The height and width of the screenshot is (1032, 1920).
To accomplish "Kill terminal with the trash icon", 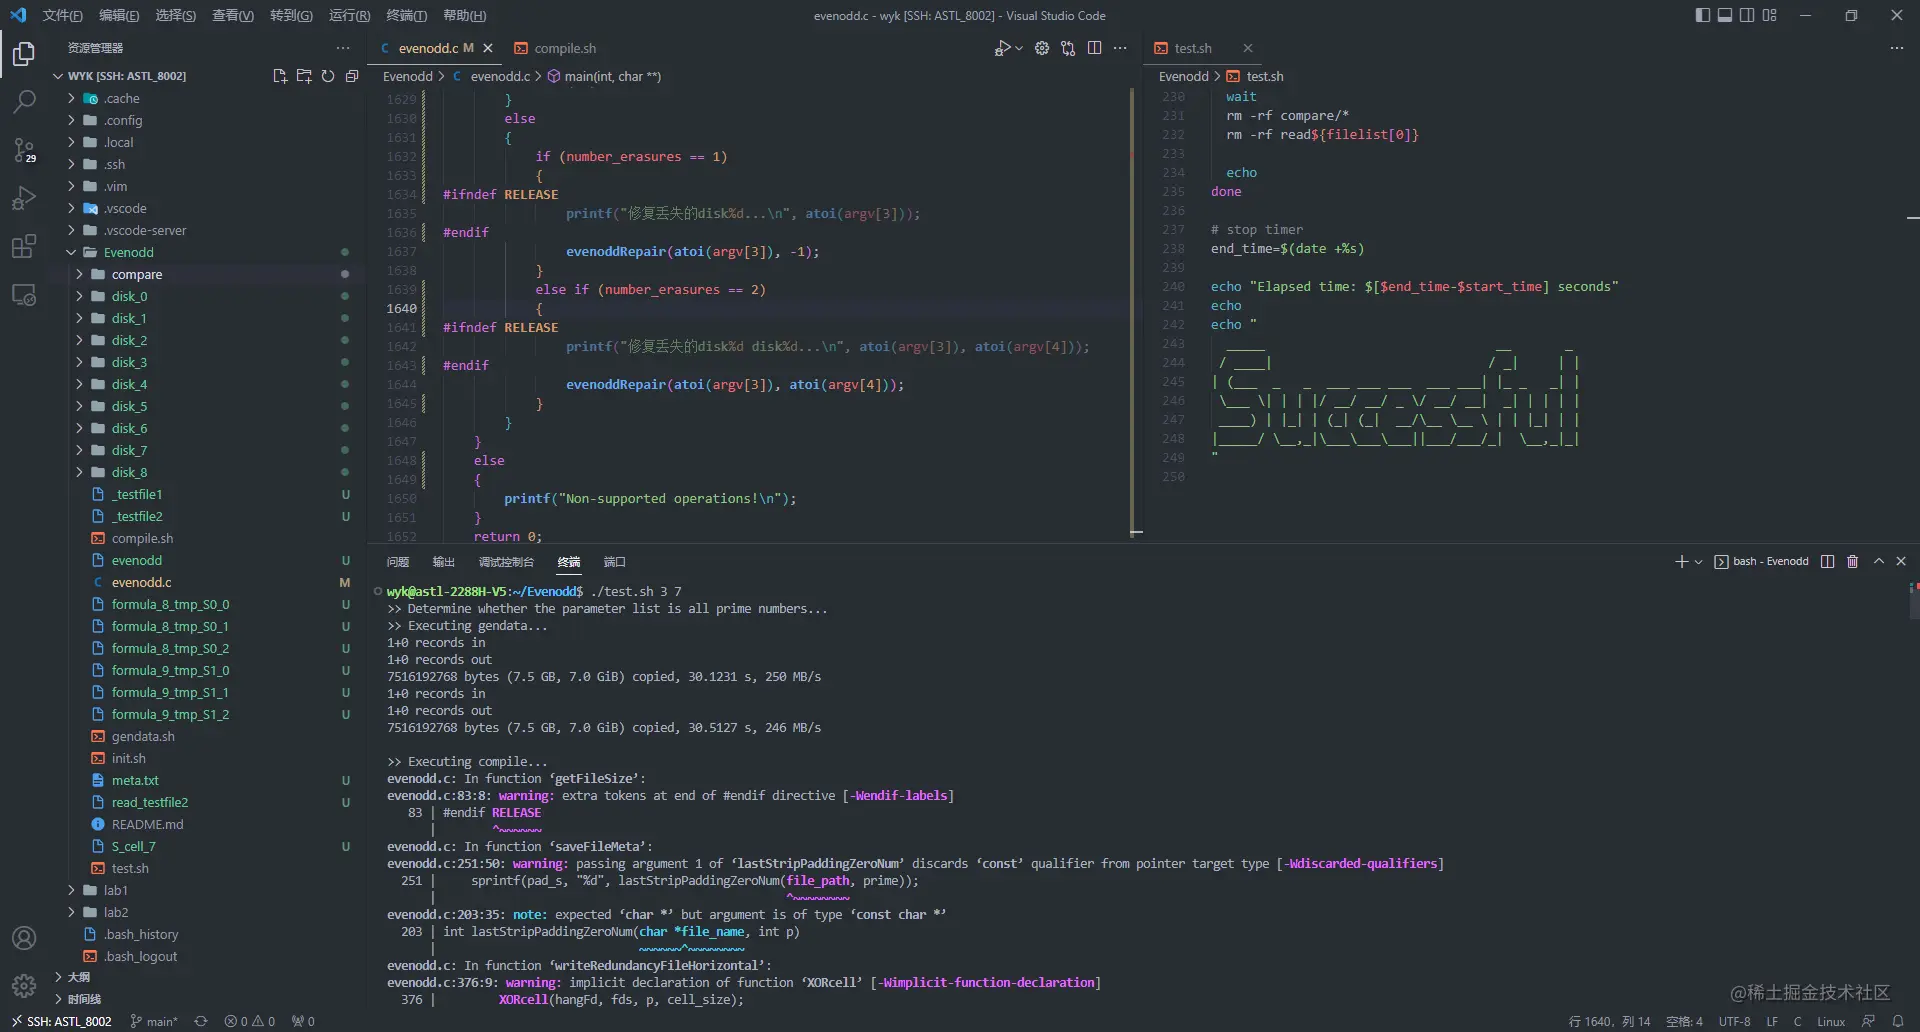I will click(x=1852, y=561).
